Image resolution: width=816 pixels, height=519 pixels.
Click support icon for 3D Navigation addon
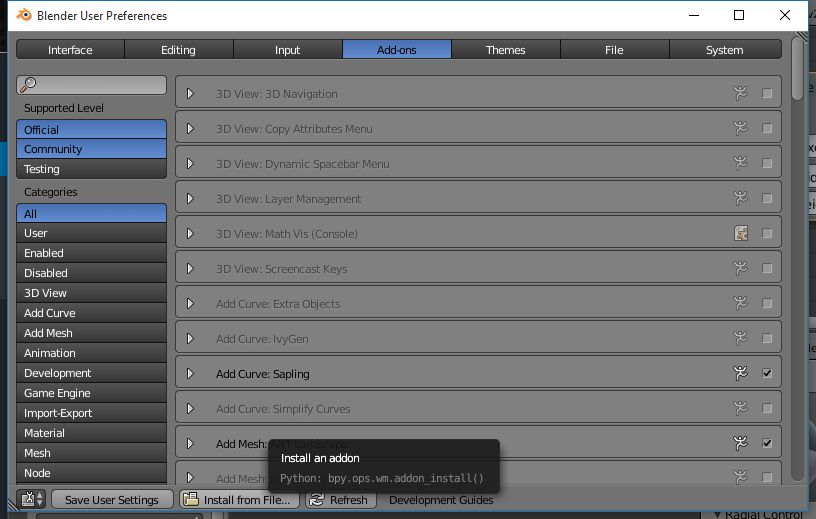pos(740,93)
